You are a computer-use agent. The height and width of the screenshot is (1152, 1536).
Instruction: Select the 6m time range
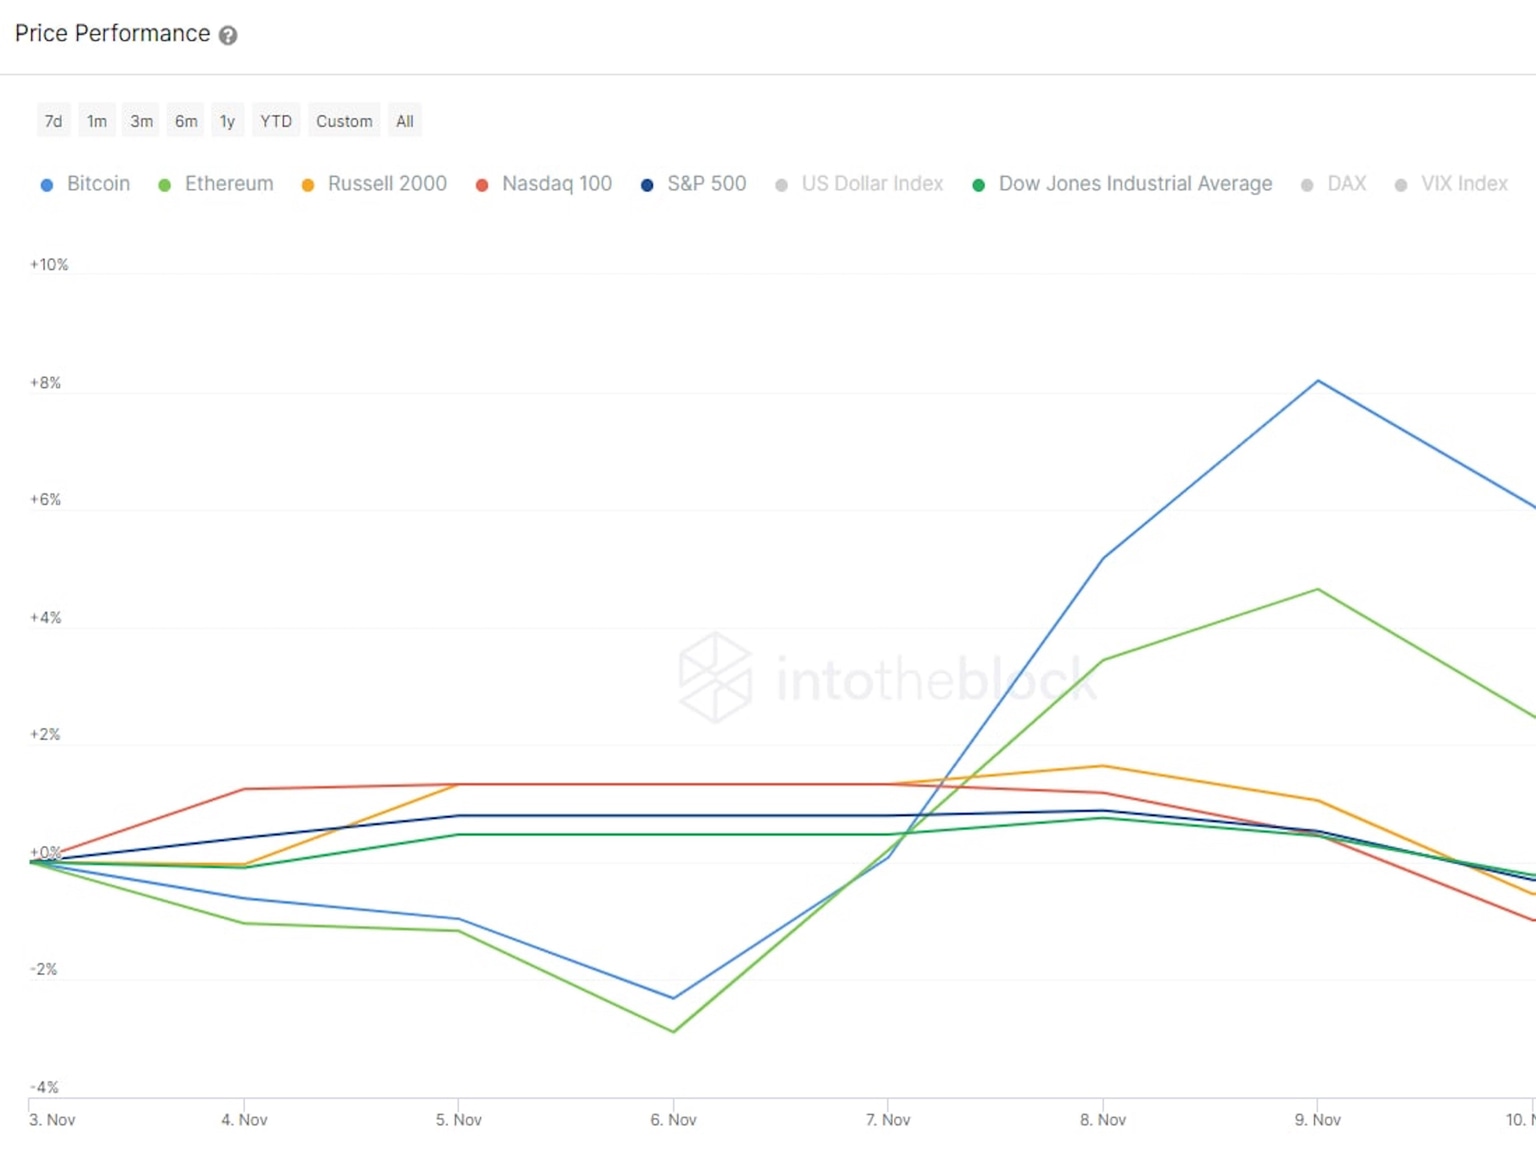point(186,121)
